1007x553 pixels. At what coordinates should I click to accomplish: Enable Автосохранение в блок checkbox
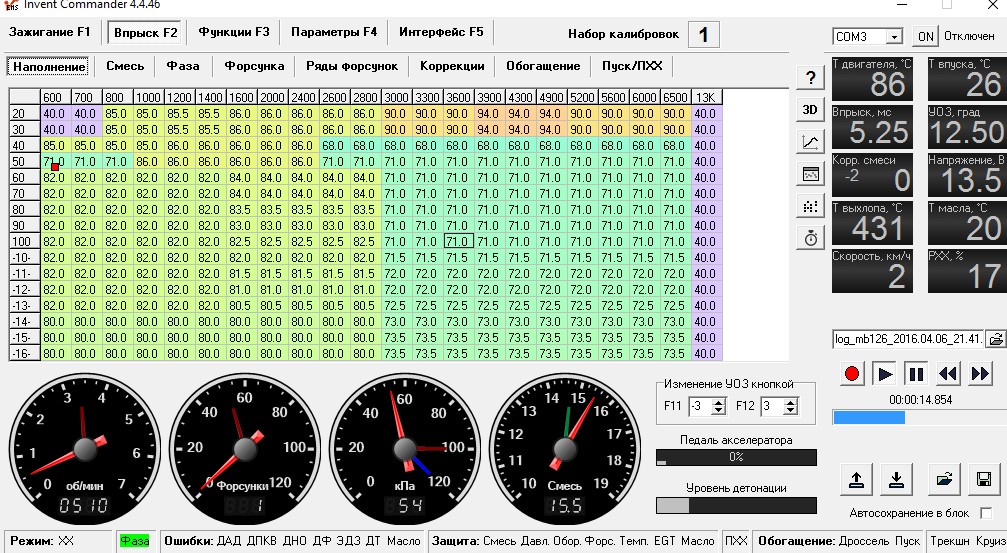pos(986,513)
